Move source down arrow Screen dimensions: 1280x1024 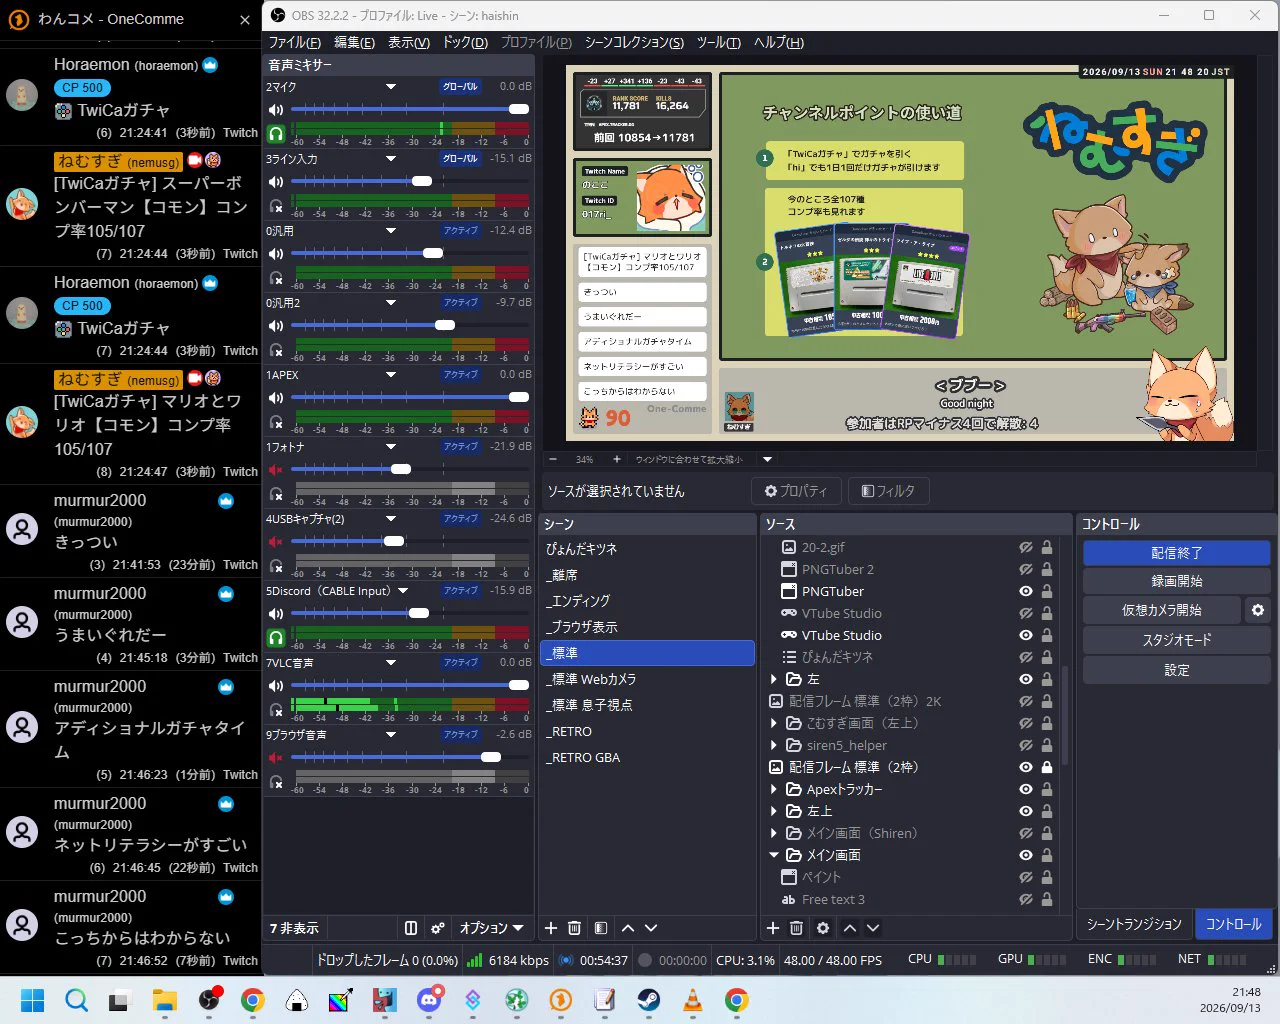click(x=873, y=928)
